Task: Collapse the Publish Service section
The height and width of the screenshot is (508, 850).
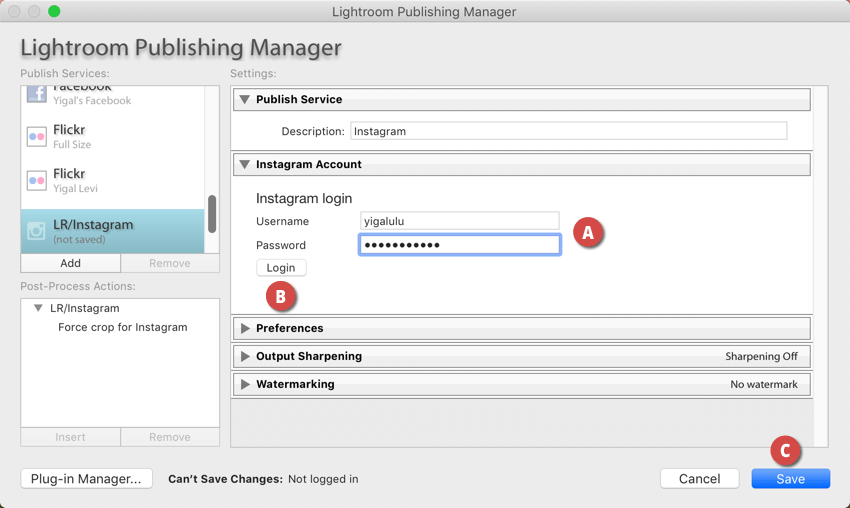Action: (x=245, y=100)
